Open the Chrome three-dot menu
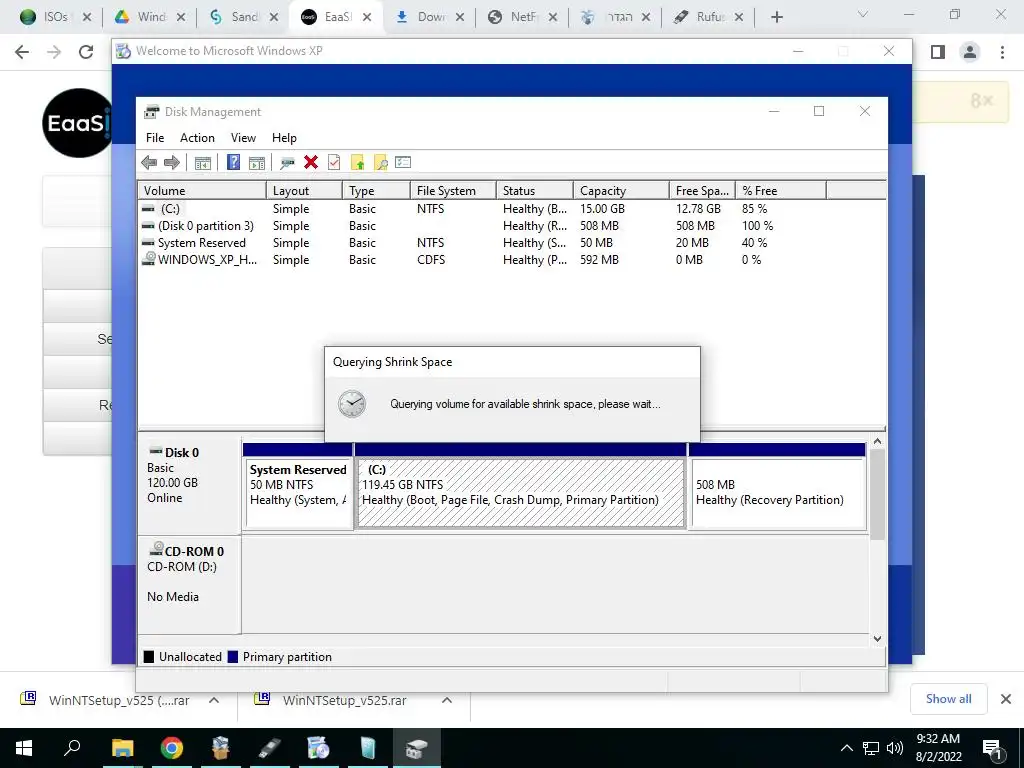 point(1002,52)
